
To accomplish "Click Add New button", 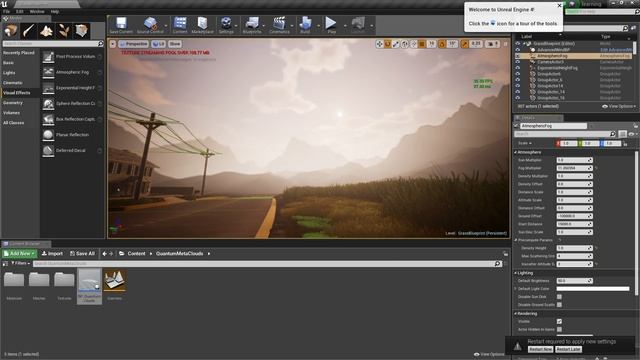I will 20,253.
